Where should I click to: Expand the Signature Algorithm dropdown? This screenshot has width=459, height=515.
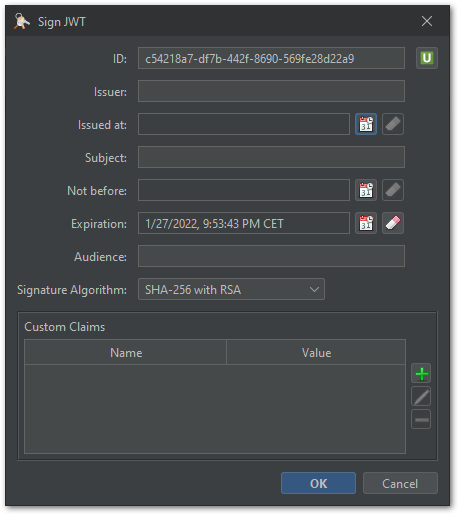[231, 289]
